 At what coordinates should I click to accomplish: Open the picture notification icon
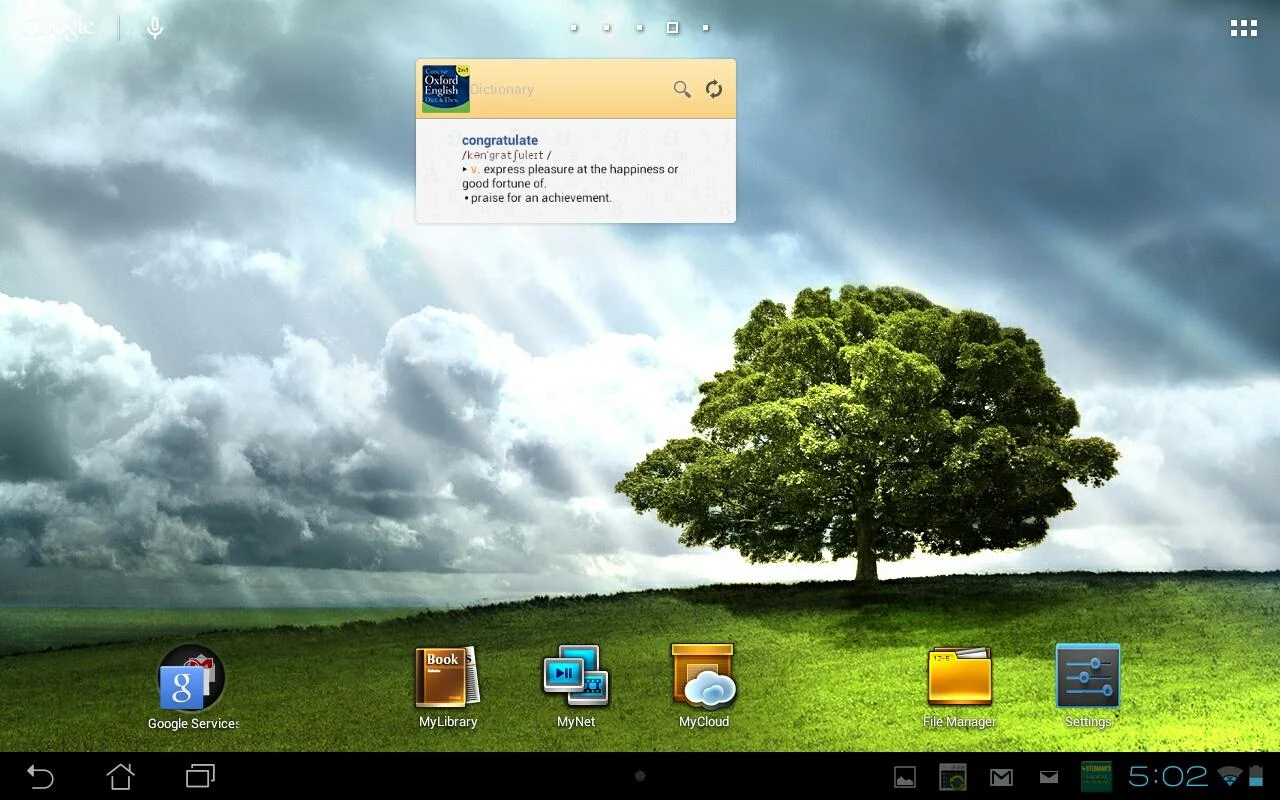point(905,777)
